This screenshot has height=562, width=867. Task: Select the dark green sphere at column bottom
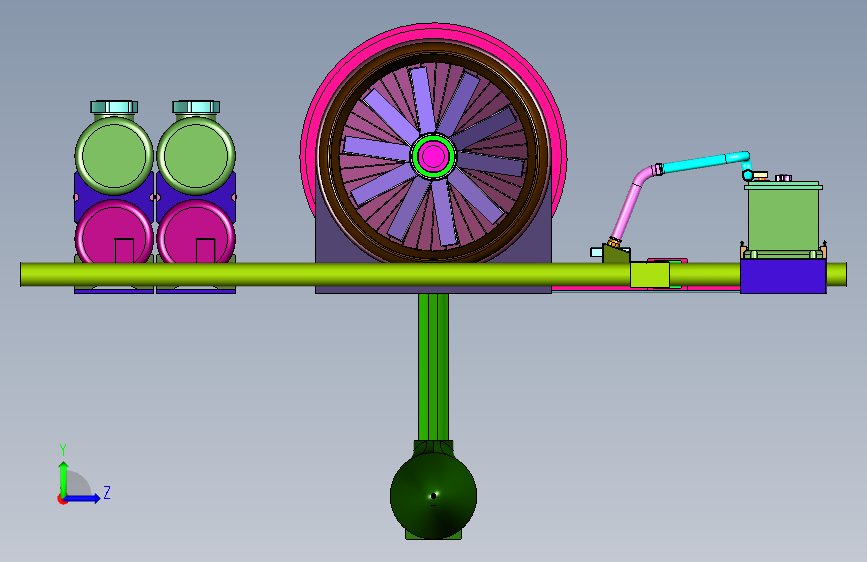pos(434,496)
